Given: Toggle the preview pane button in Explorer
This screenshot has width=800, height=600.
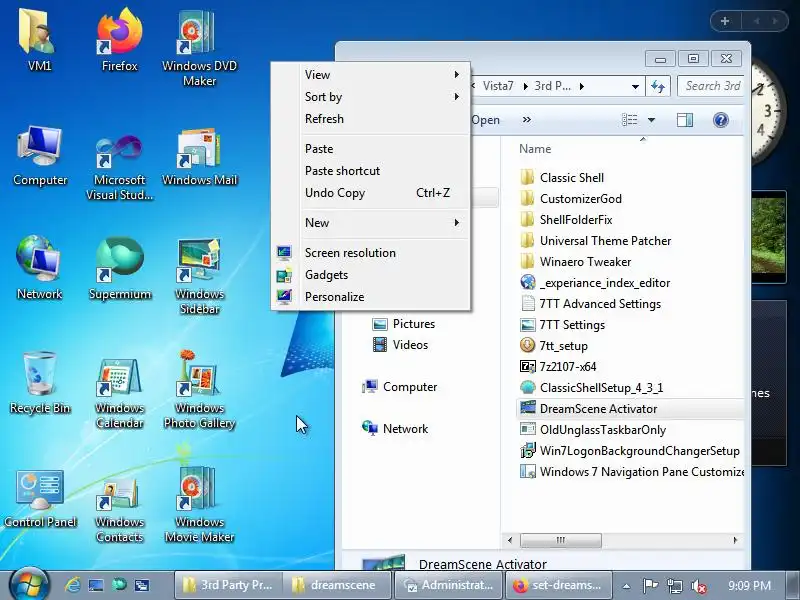Looking at the screenshot, I should pyautogui.click(x=685, y=120).
